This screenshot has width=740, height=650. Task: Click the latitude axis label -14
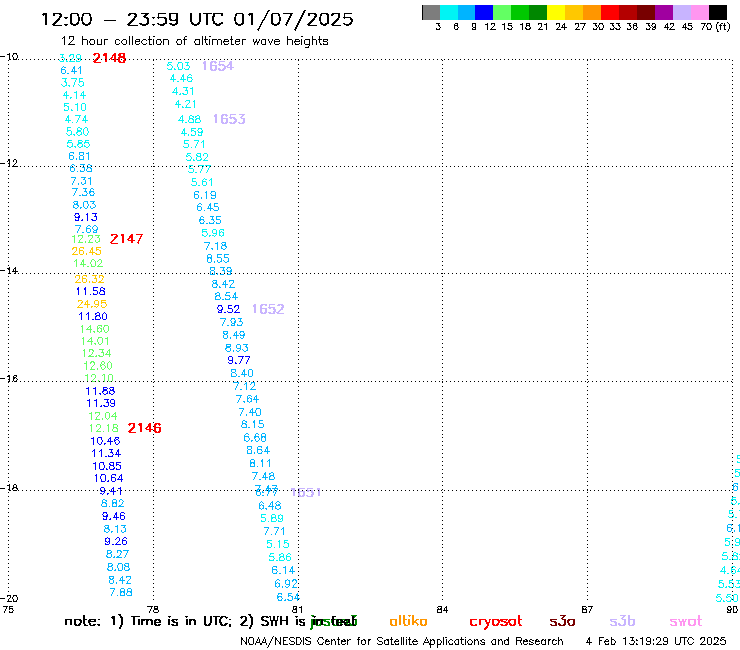[x=9, y=270]
